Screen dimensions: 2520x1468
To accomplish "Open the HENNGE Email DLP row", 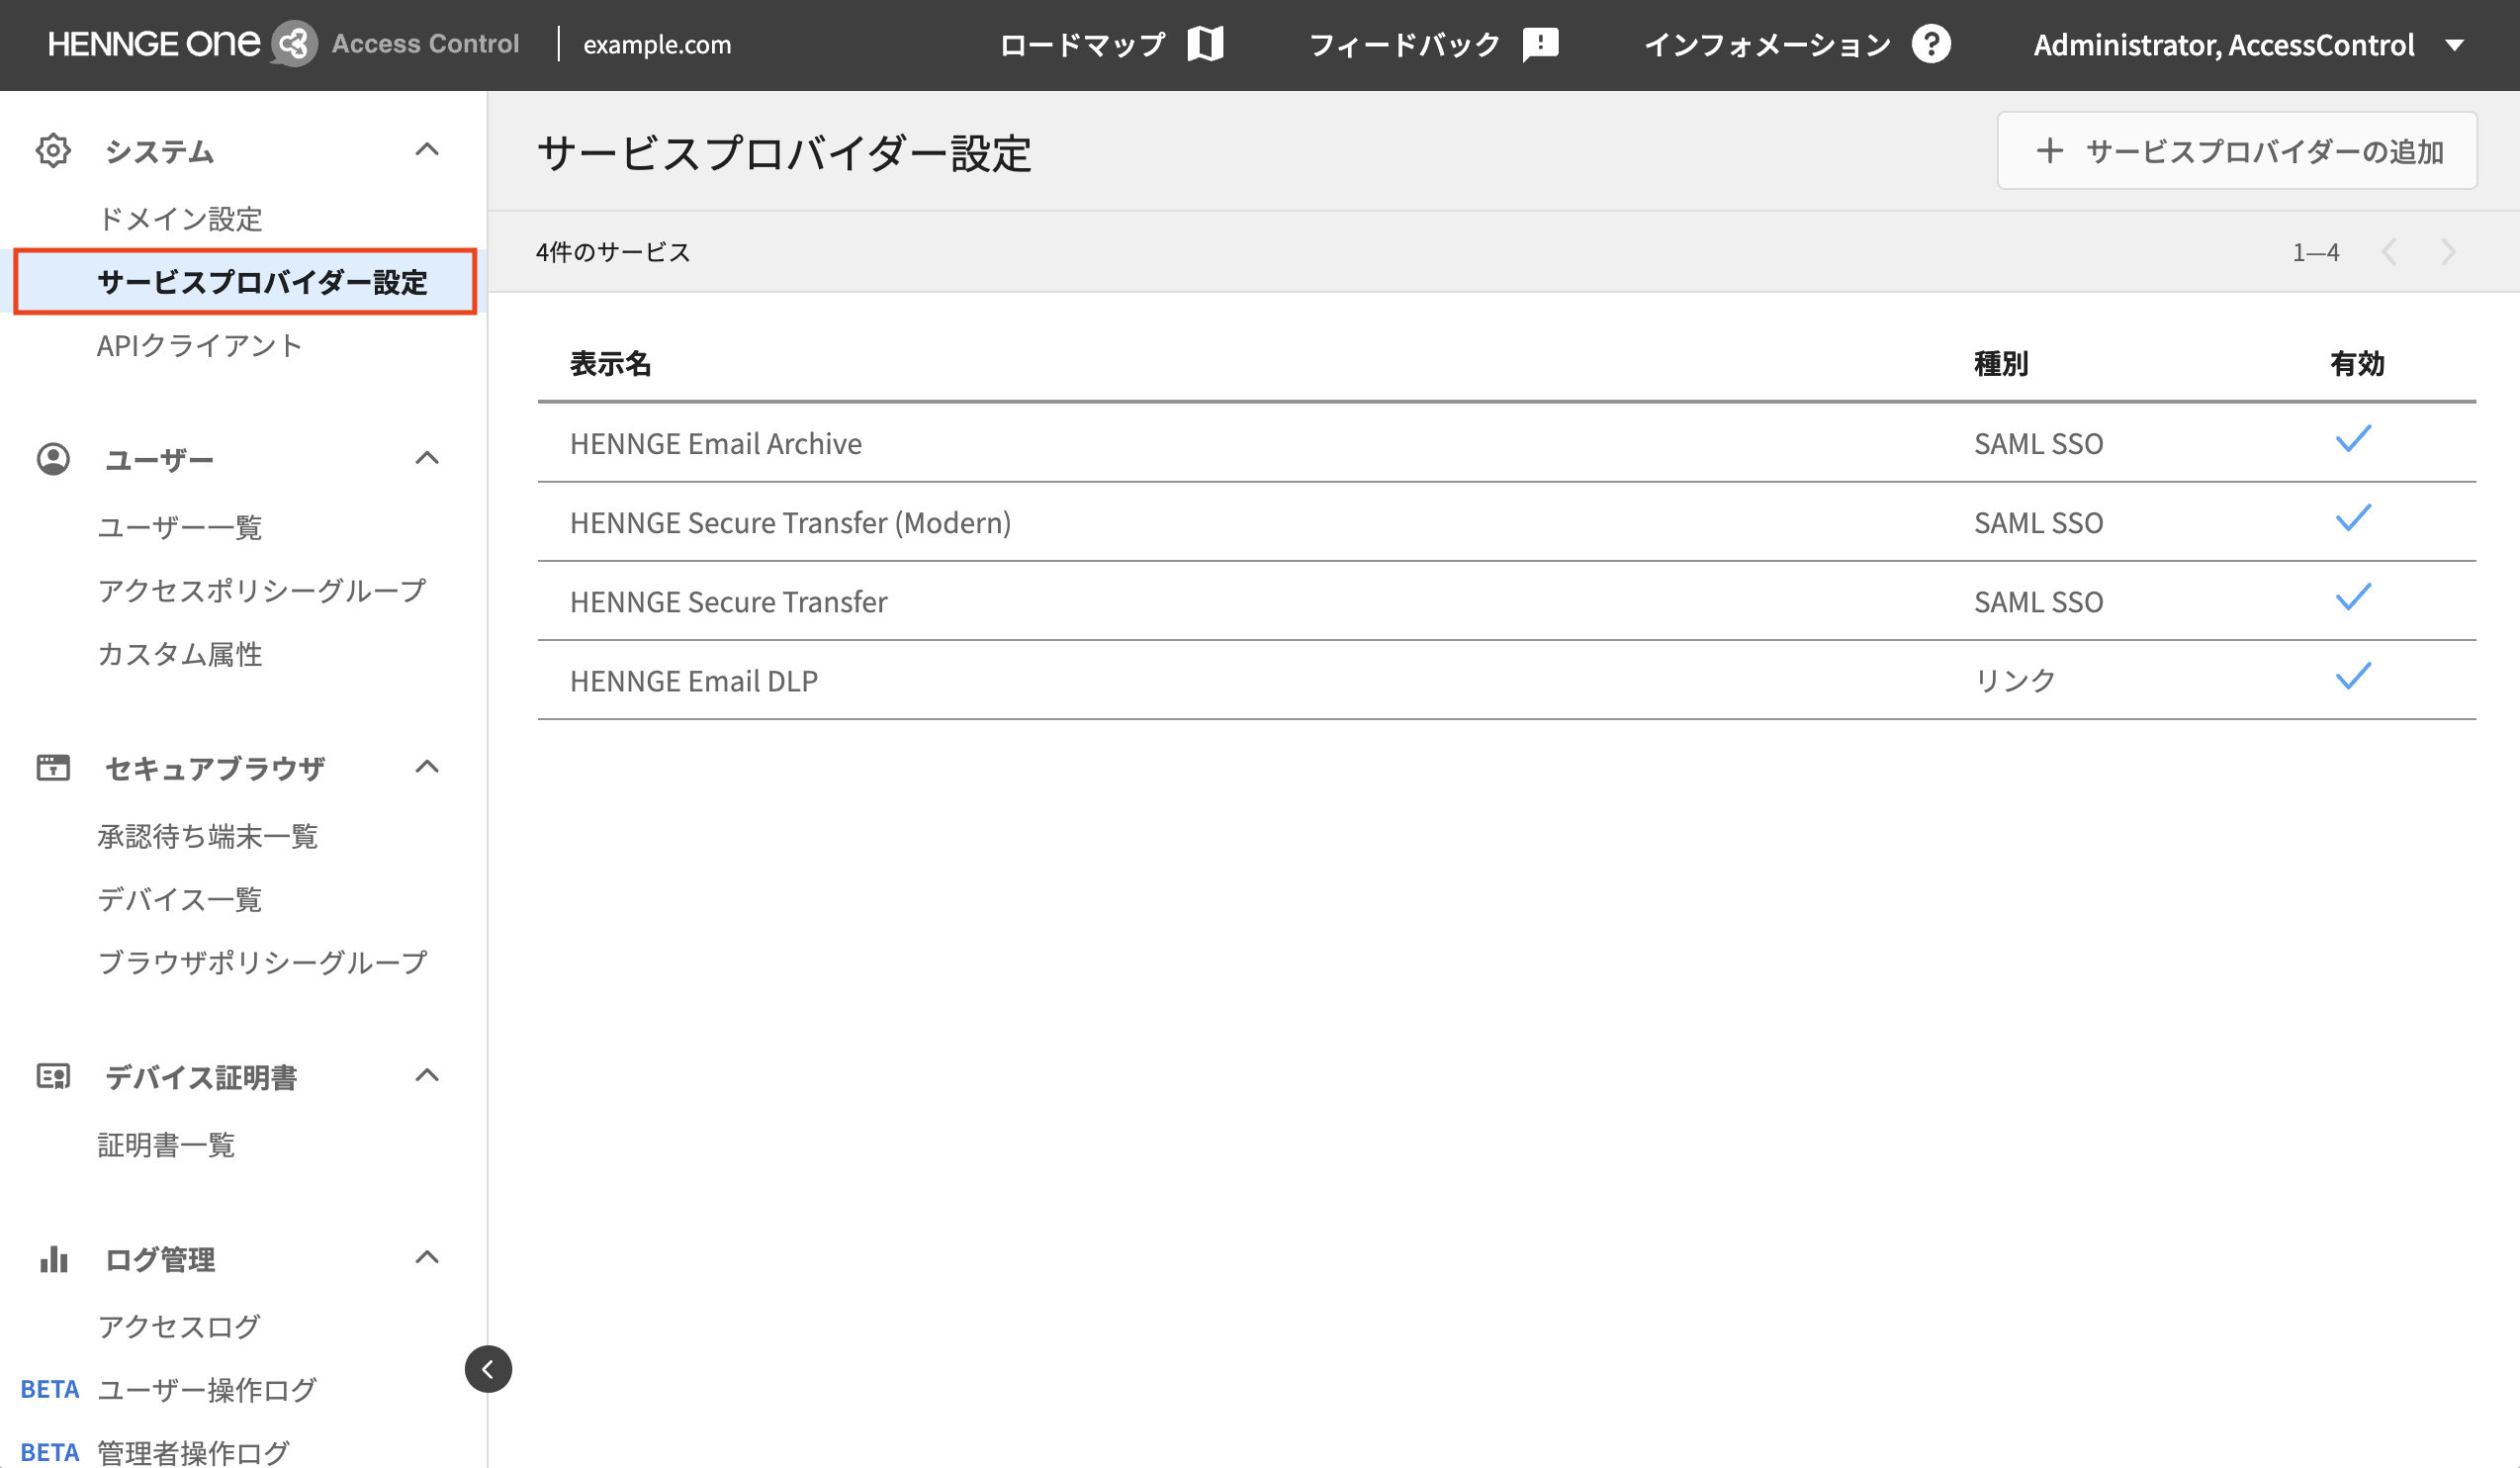I will point(1506,680).
